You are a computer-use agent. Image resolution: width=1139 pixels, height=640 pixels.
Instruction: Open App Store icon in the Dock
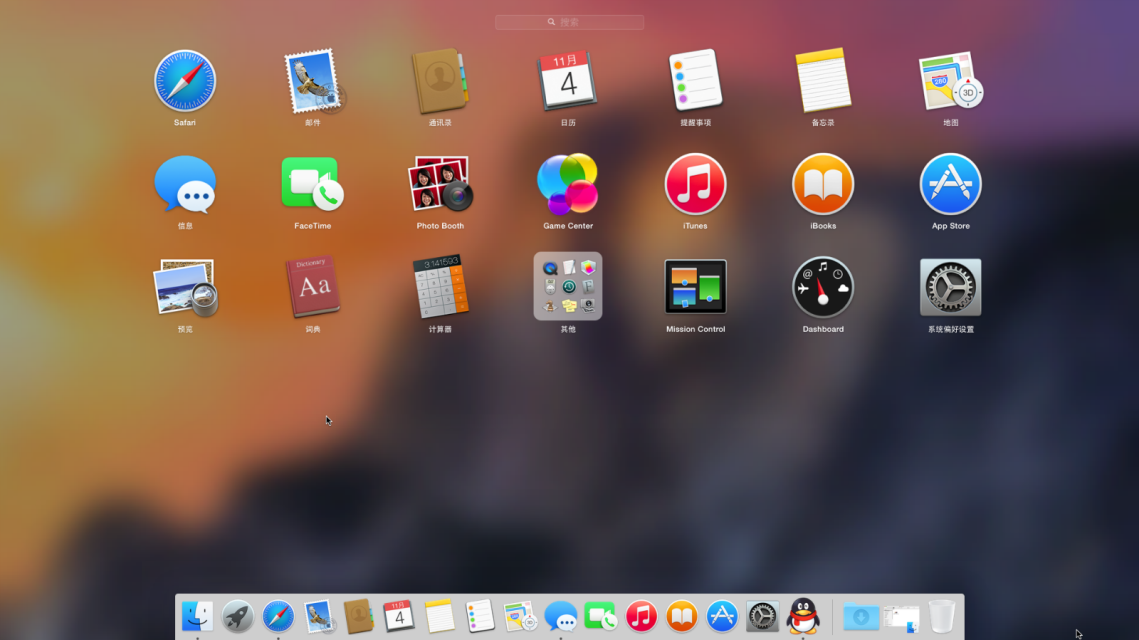coord(722,617)
